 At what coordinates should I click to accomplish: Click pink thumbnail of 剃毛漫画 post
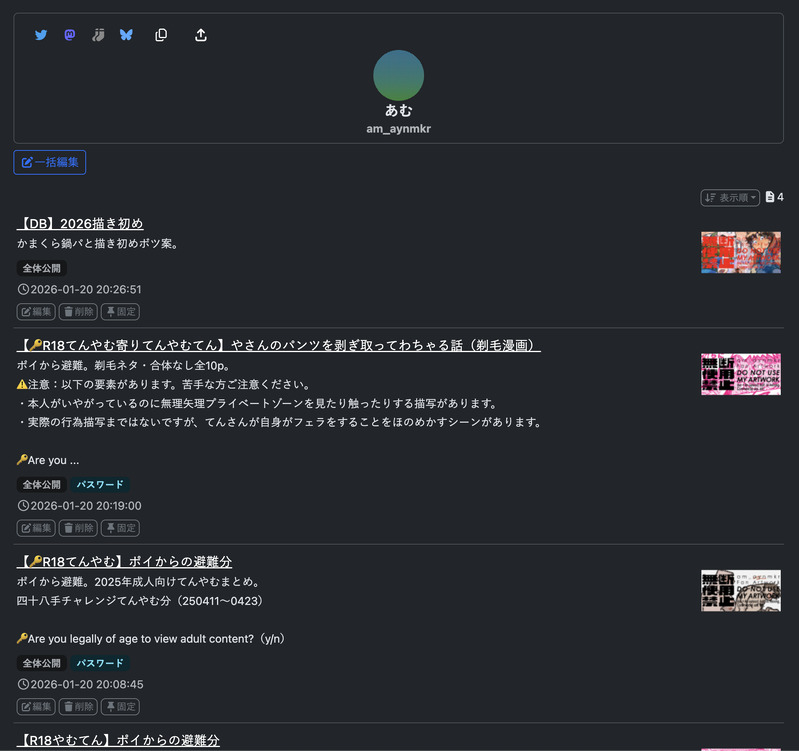pyautogui.click(x=740, y=374)
